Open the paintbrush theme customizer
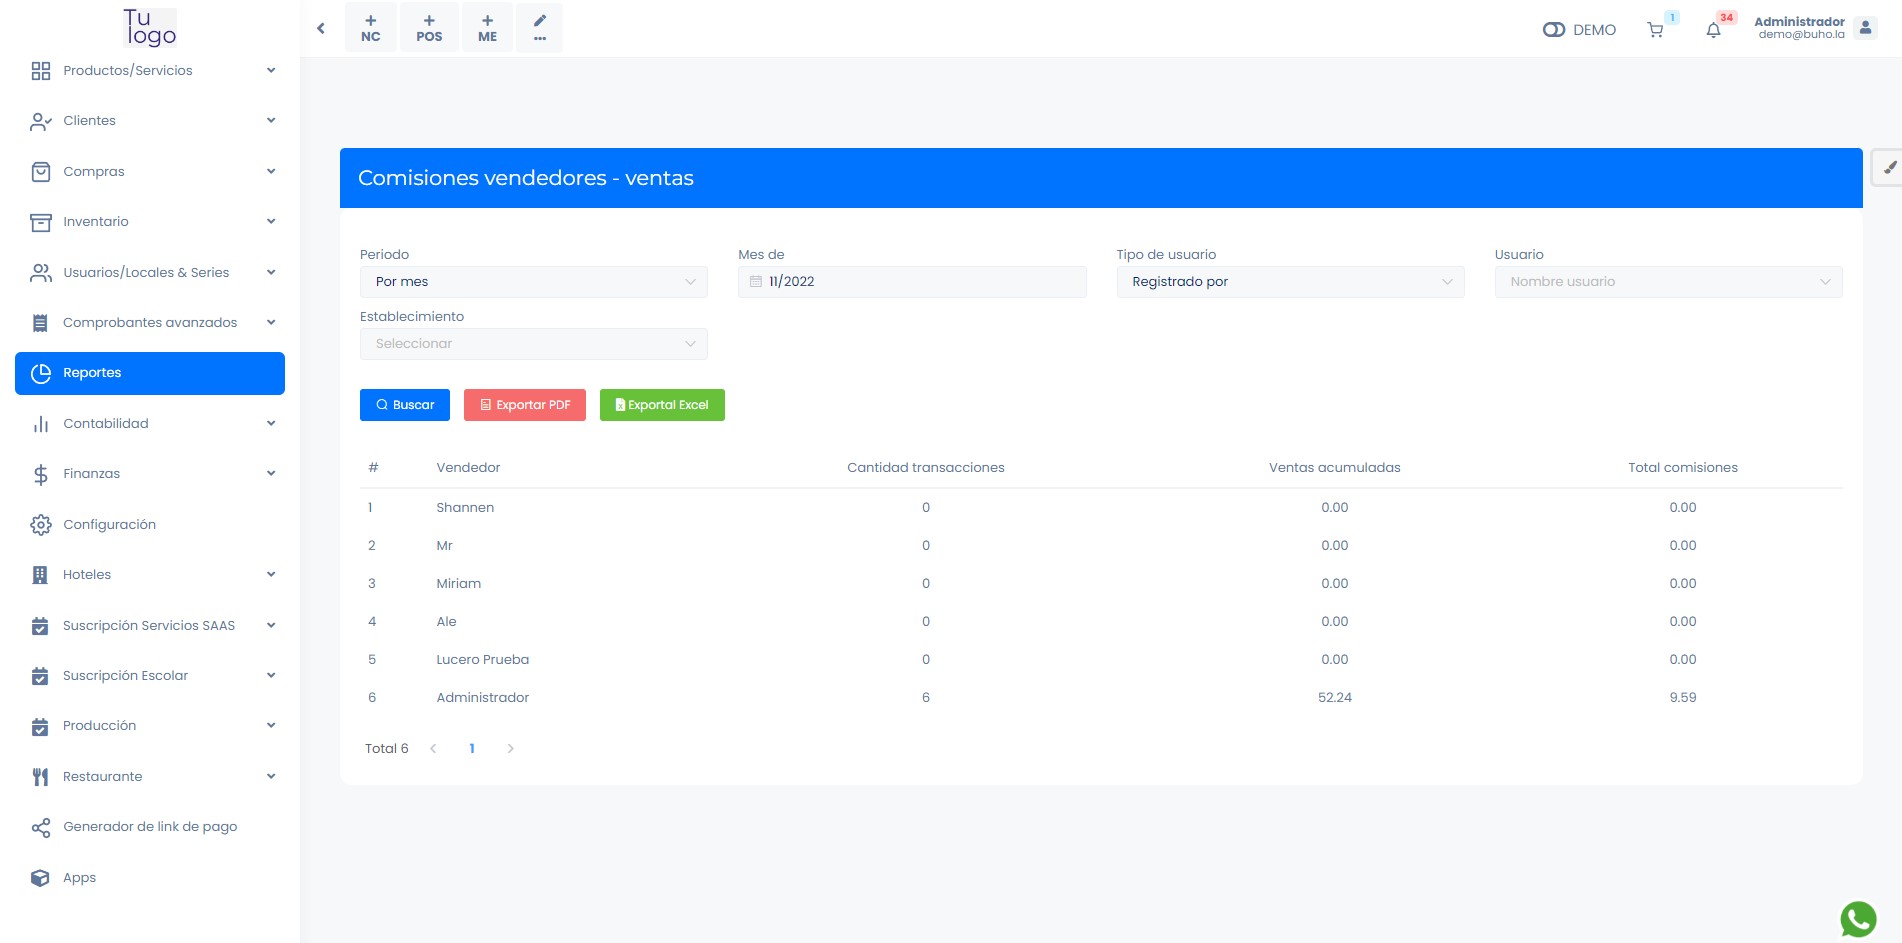 pos(1889,168)
